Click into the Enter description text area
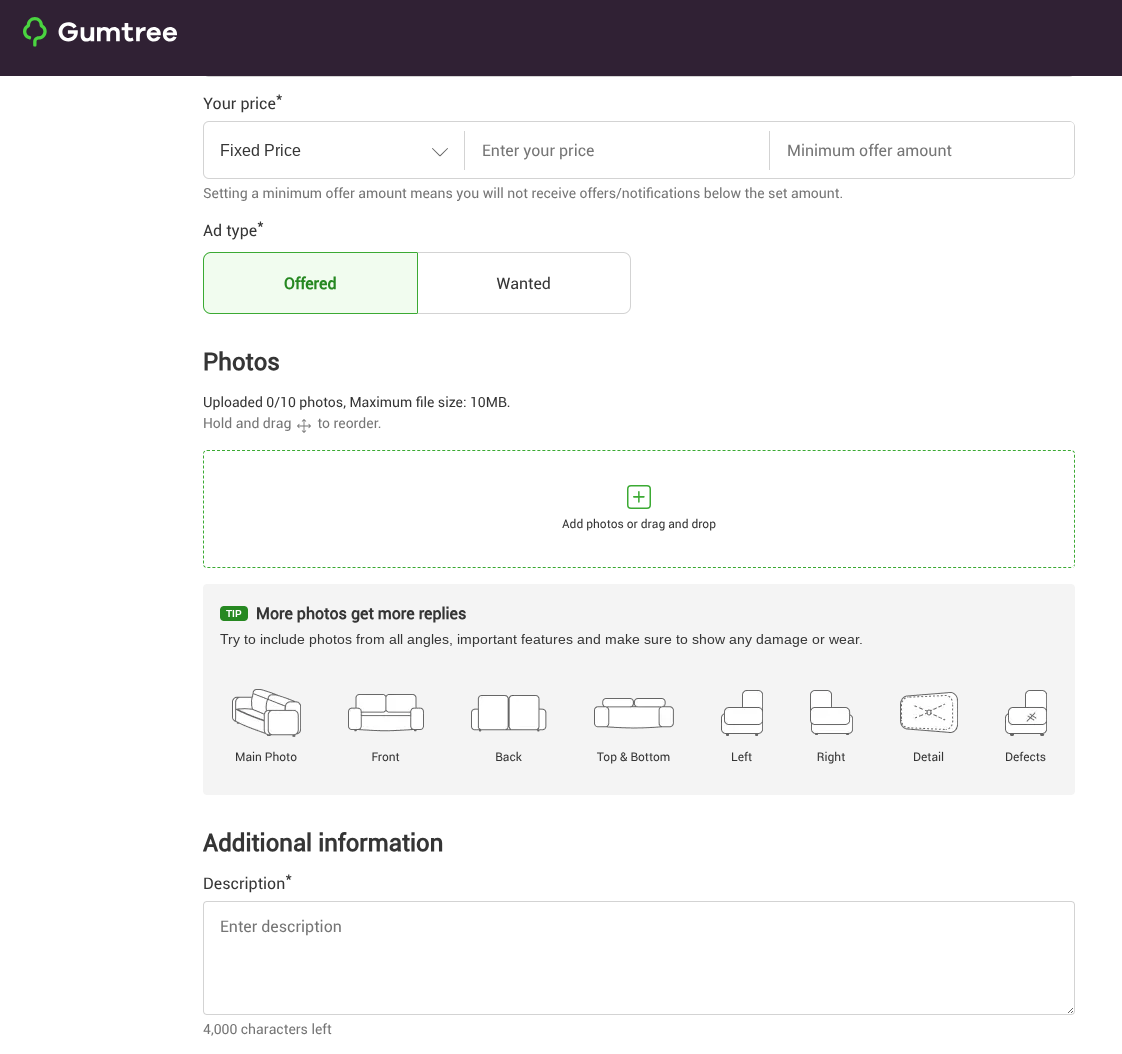 click(x=638, y=958)
